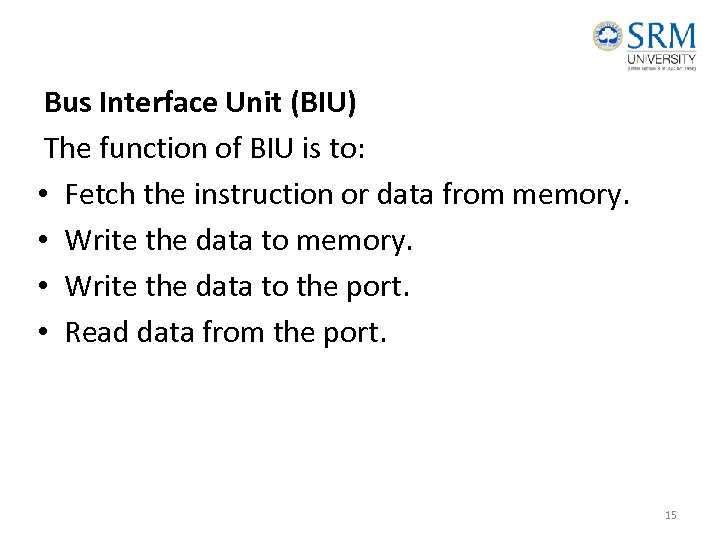720x540 pixels.
Task: Select the Bus Interface Unit heading
Action: [201, 102]
